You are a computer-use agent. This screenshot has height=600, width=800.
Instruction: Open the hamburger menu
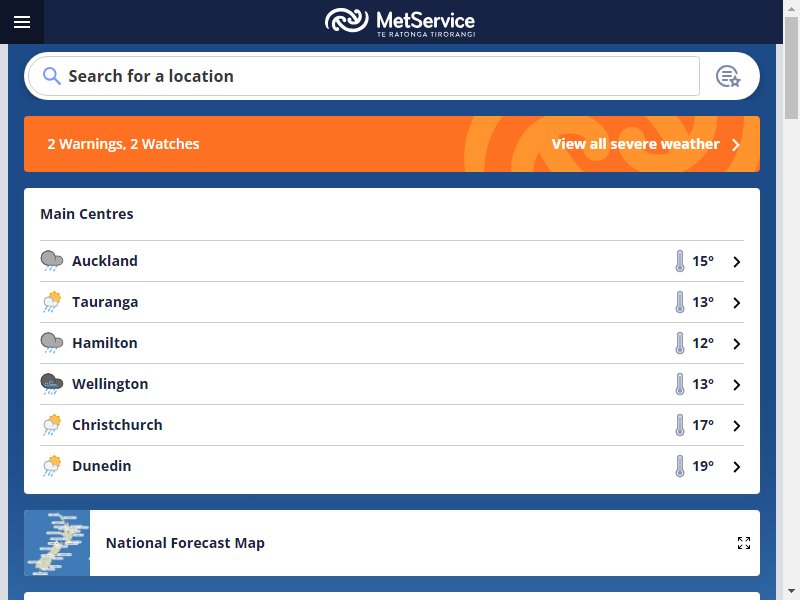click(22, 22)
